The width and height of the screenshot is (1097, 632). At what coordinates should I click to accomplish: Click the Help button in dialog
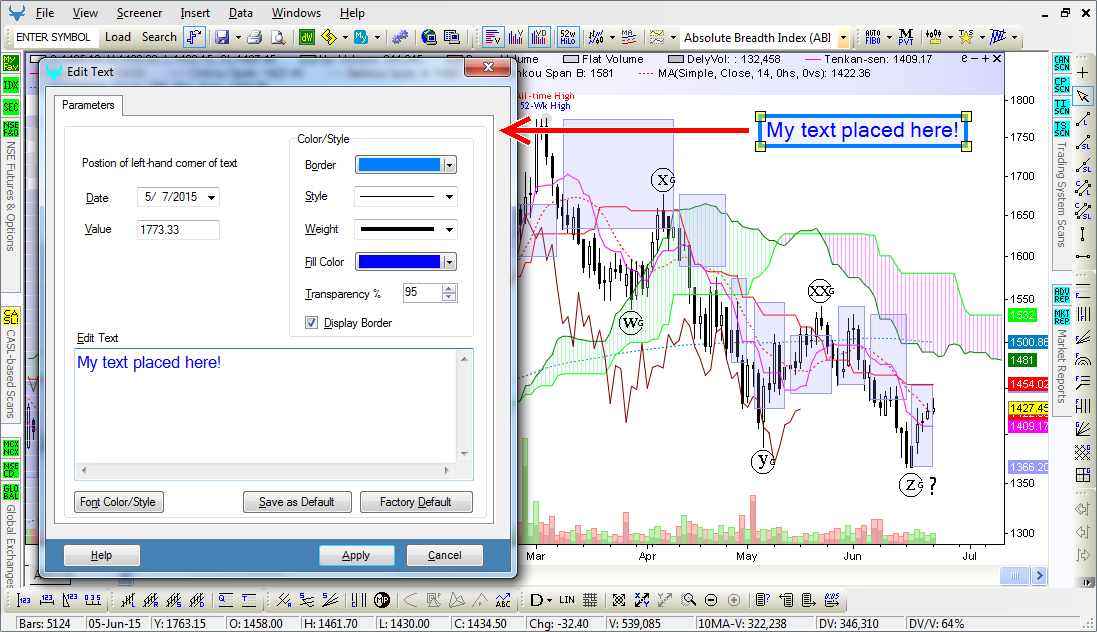(x=101, y=555)
